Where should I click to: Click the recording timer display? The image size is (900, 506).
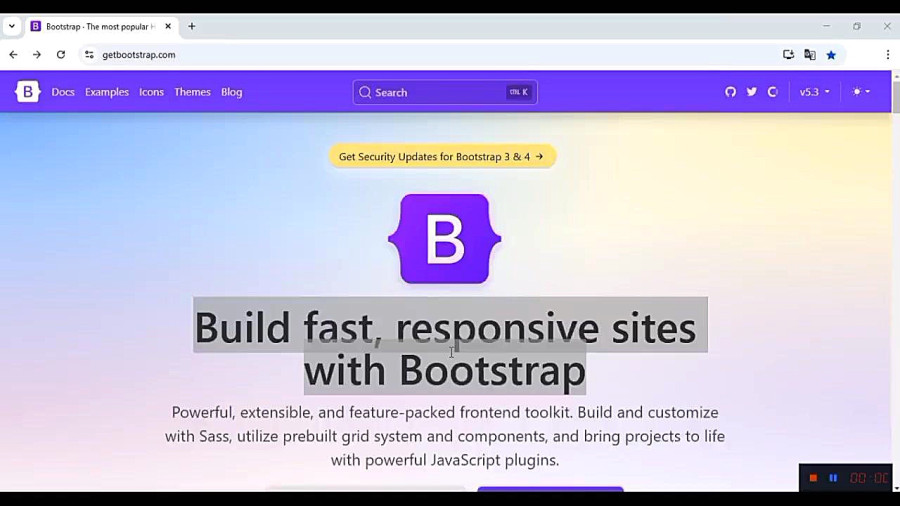point(870,478)
